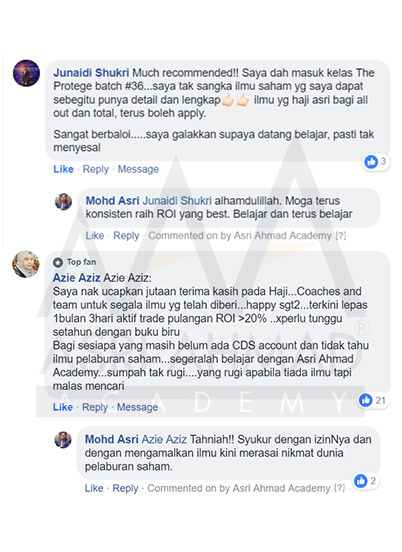Like Mohd Asri's reply to Junaidi
Screen dimensions: 402x552
tap(95, 235)
